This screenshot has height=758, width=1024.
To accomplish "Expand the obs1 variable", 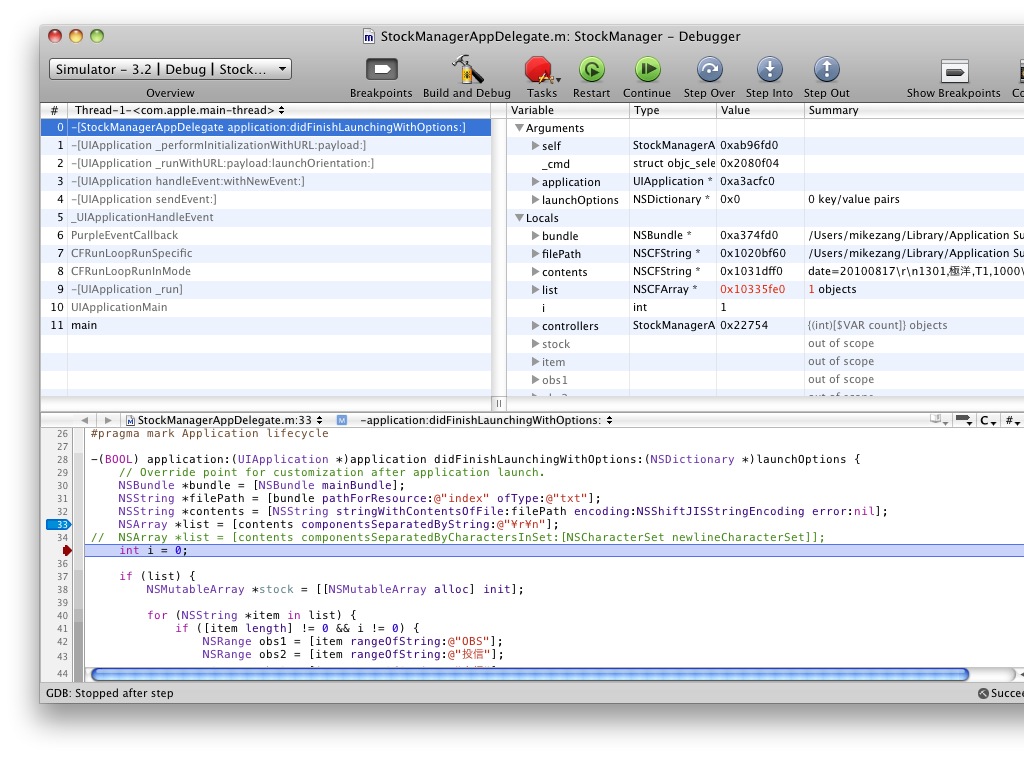I will click(535, 379).
